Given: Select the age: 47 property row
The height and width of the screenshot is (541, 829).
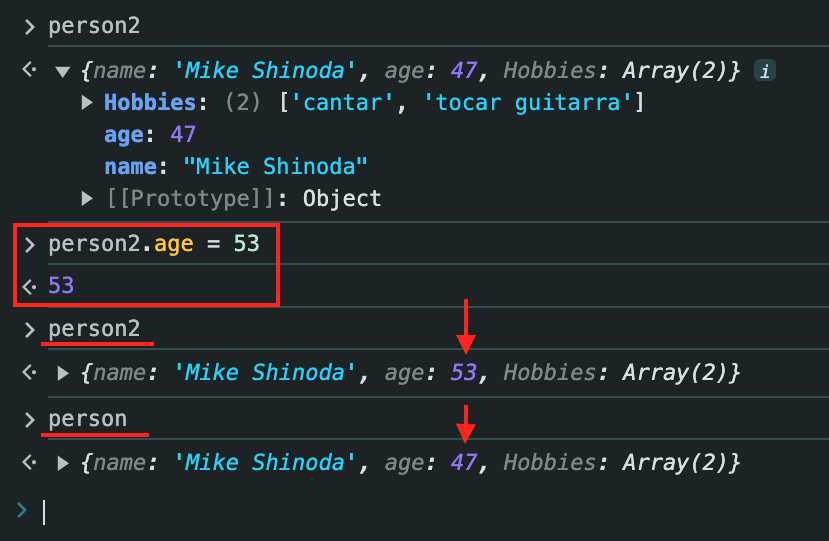Looking at the screenshot, I should tap(150, 134).
